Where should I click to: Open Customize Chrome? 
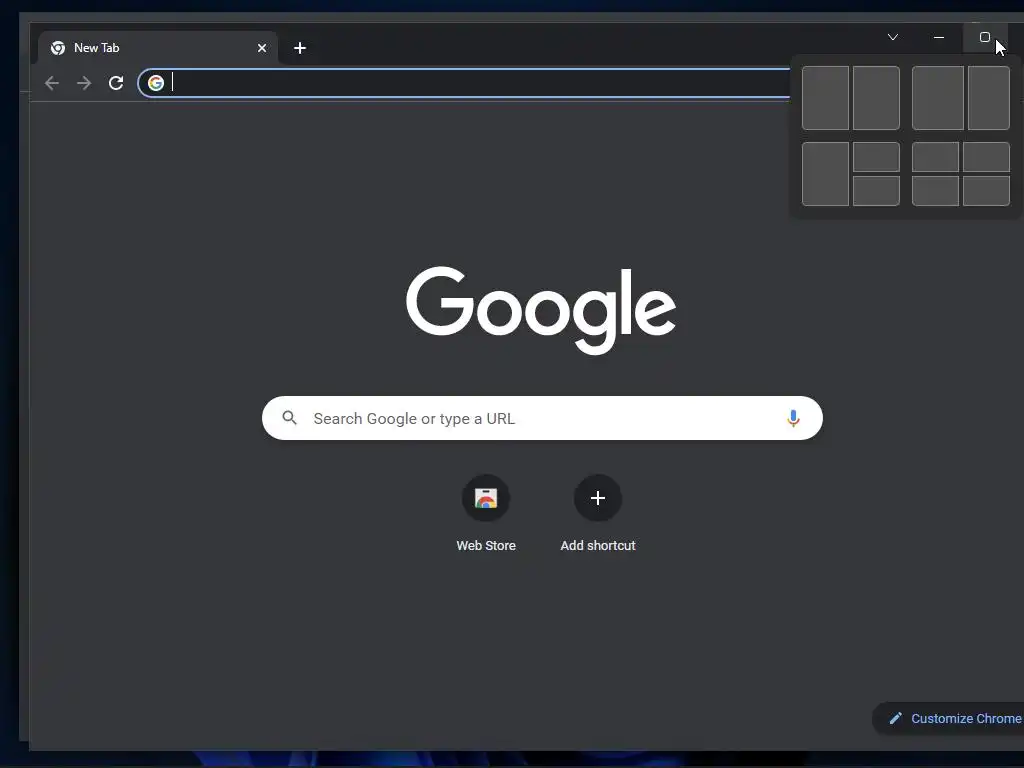(x=948, y=718)
